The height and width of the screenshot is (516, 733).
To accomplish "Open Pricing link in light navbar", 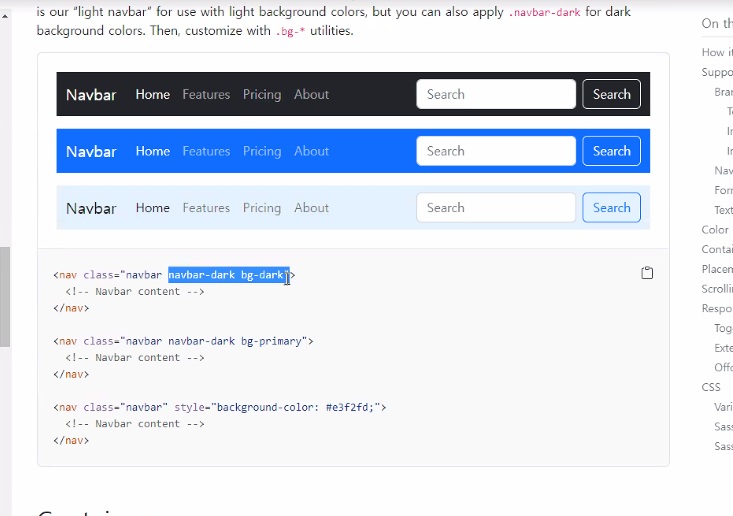I will pos(262,208).
